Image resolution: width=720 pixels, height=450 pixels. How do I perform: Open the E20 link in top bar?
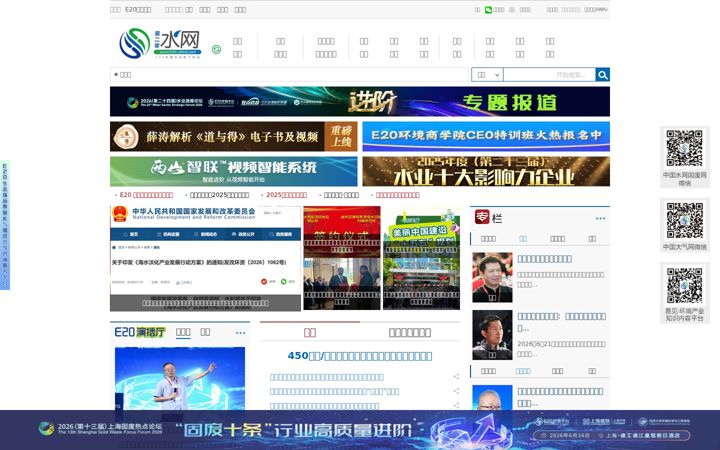(138, 10)
